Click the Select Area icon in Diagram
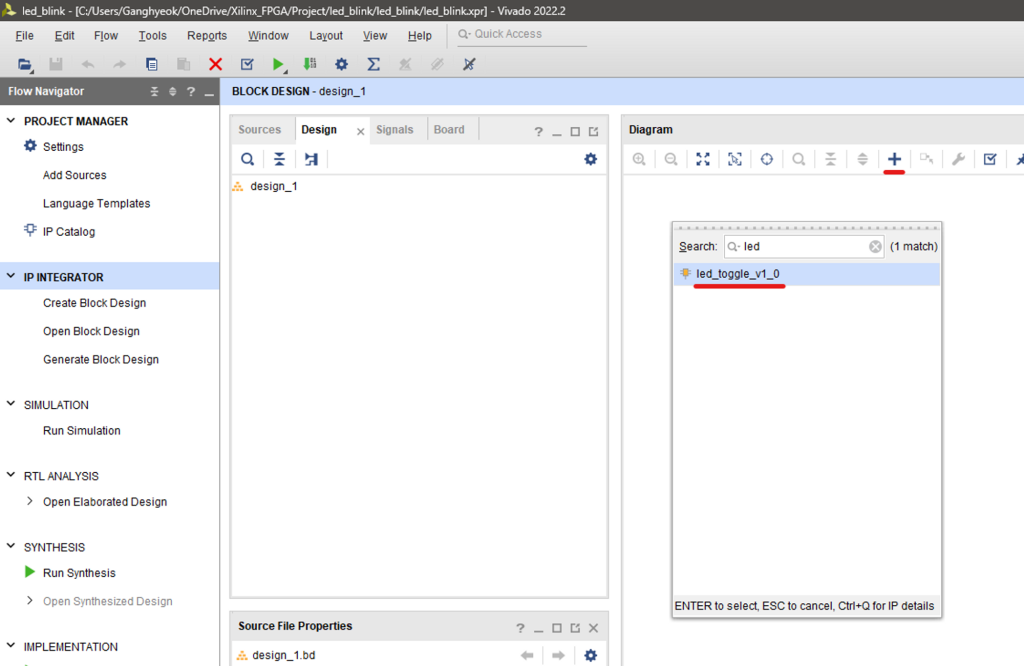 coord(735,159)
